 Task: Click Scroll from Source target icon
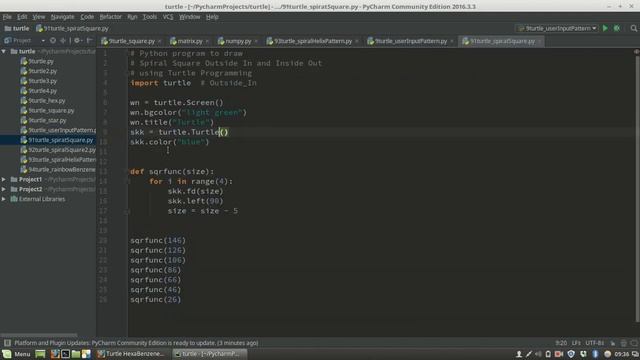click(x=53, y=41)
